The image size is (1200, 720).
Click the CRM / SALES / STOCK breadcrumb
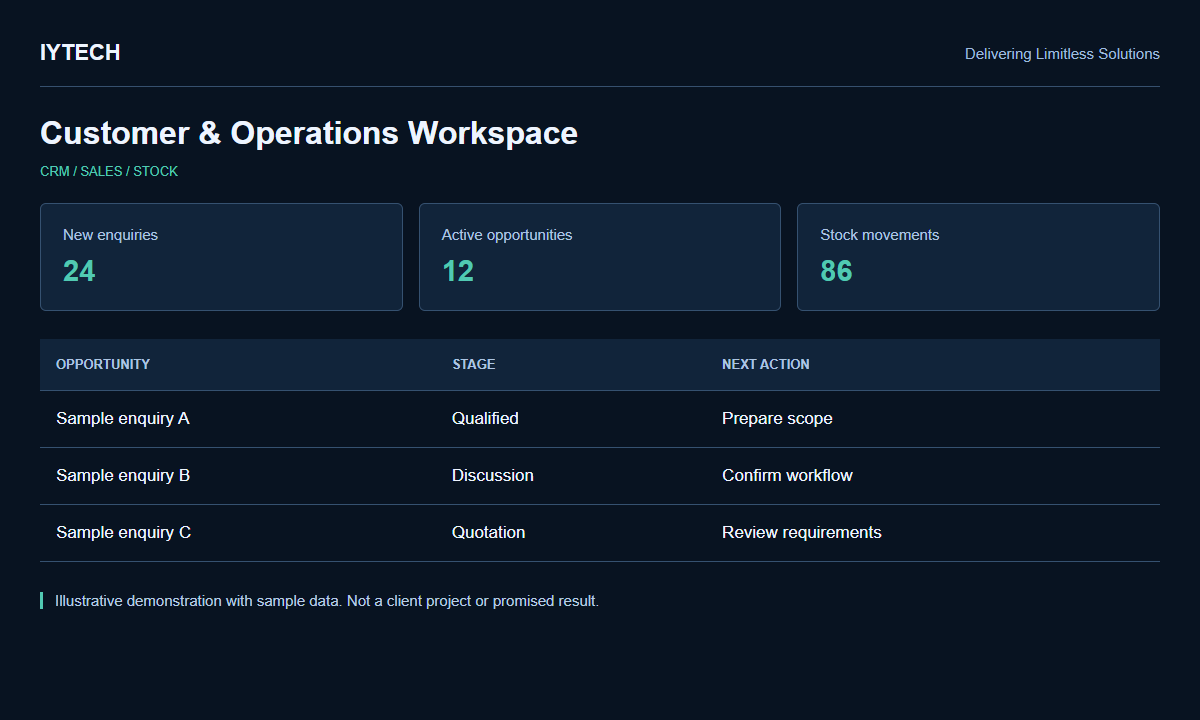coord(109,171)
